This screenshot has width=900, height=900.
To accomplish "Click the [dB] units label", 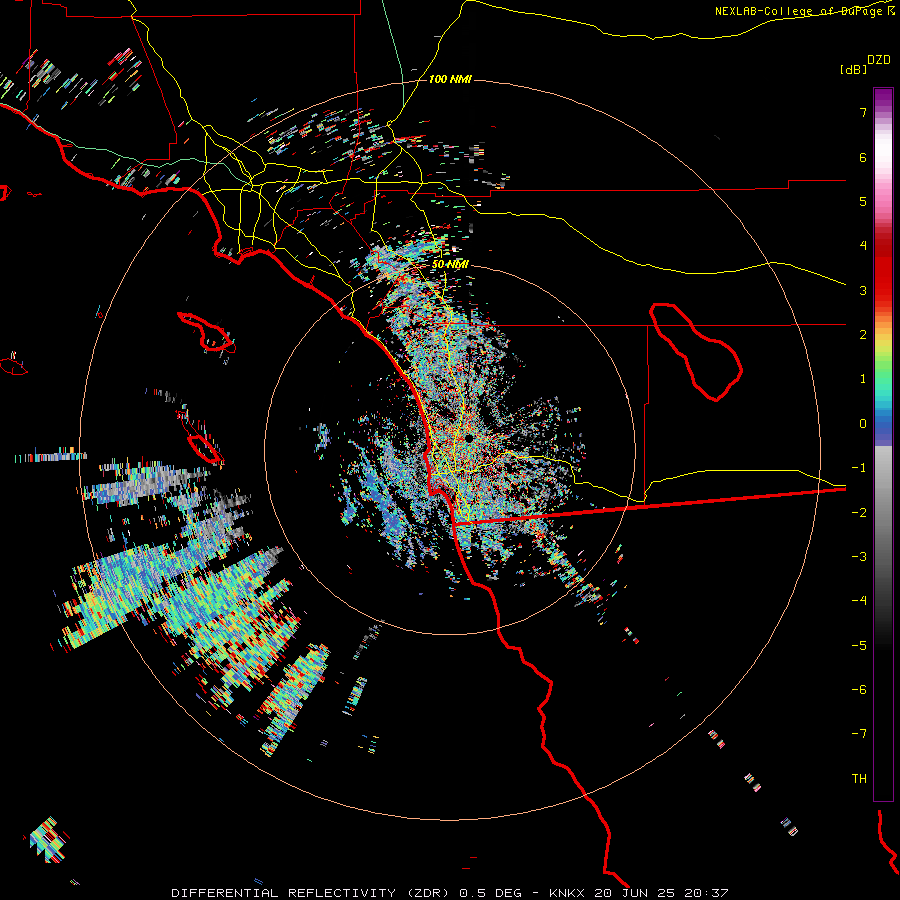I will (853, 69).
